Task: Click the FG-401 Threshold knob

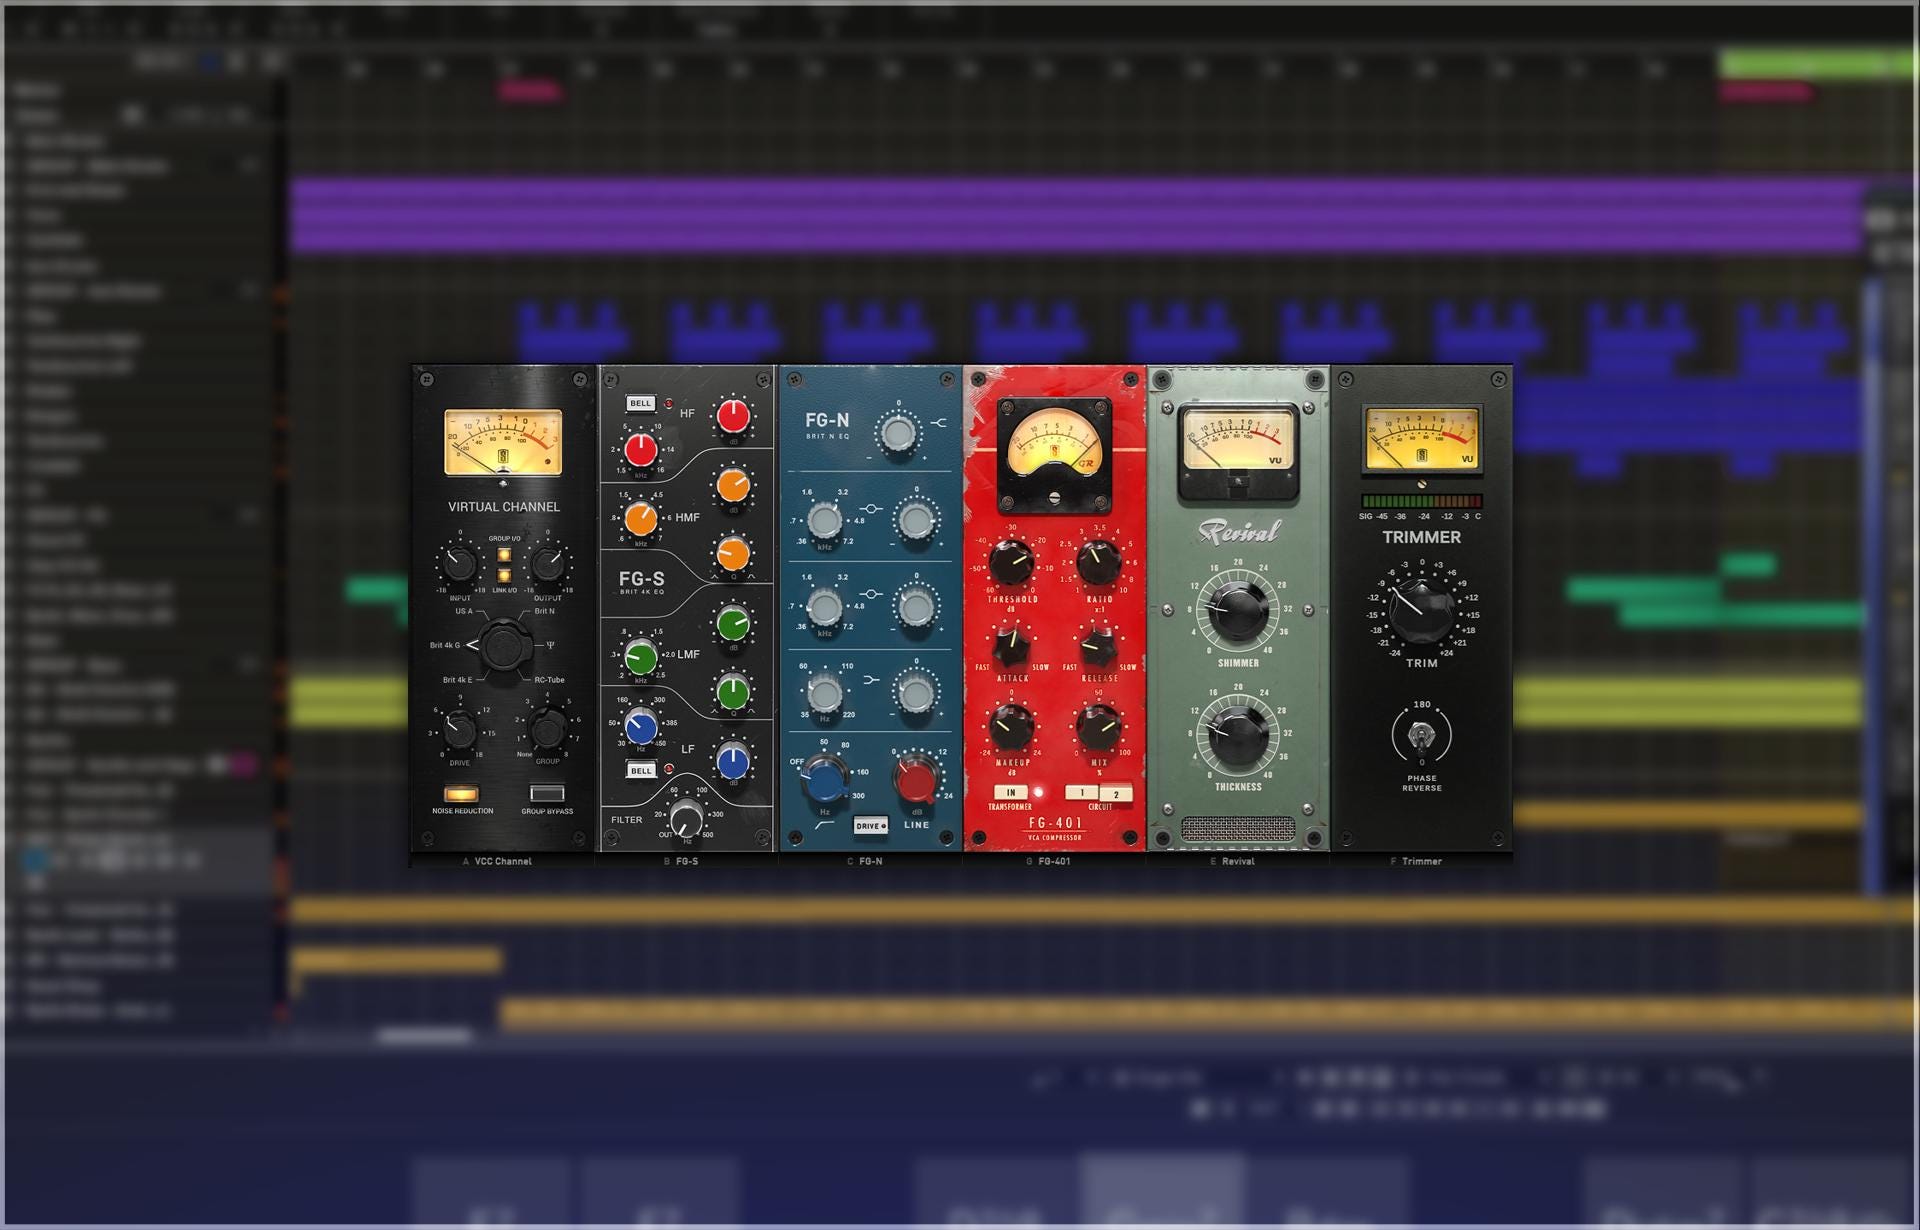Action: click(x=1011, y=563)
